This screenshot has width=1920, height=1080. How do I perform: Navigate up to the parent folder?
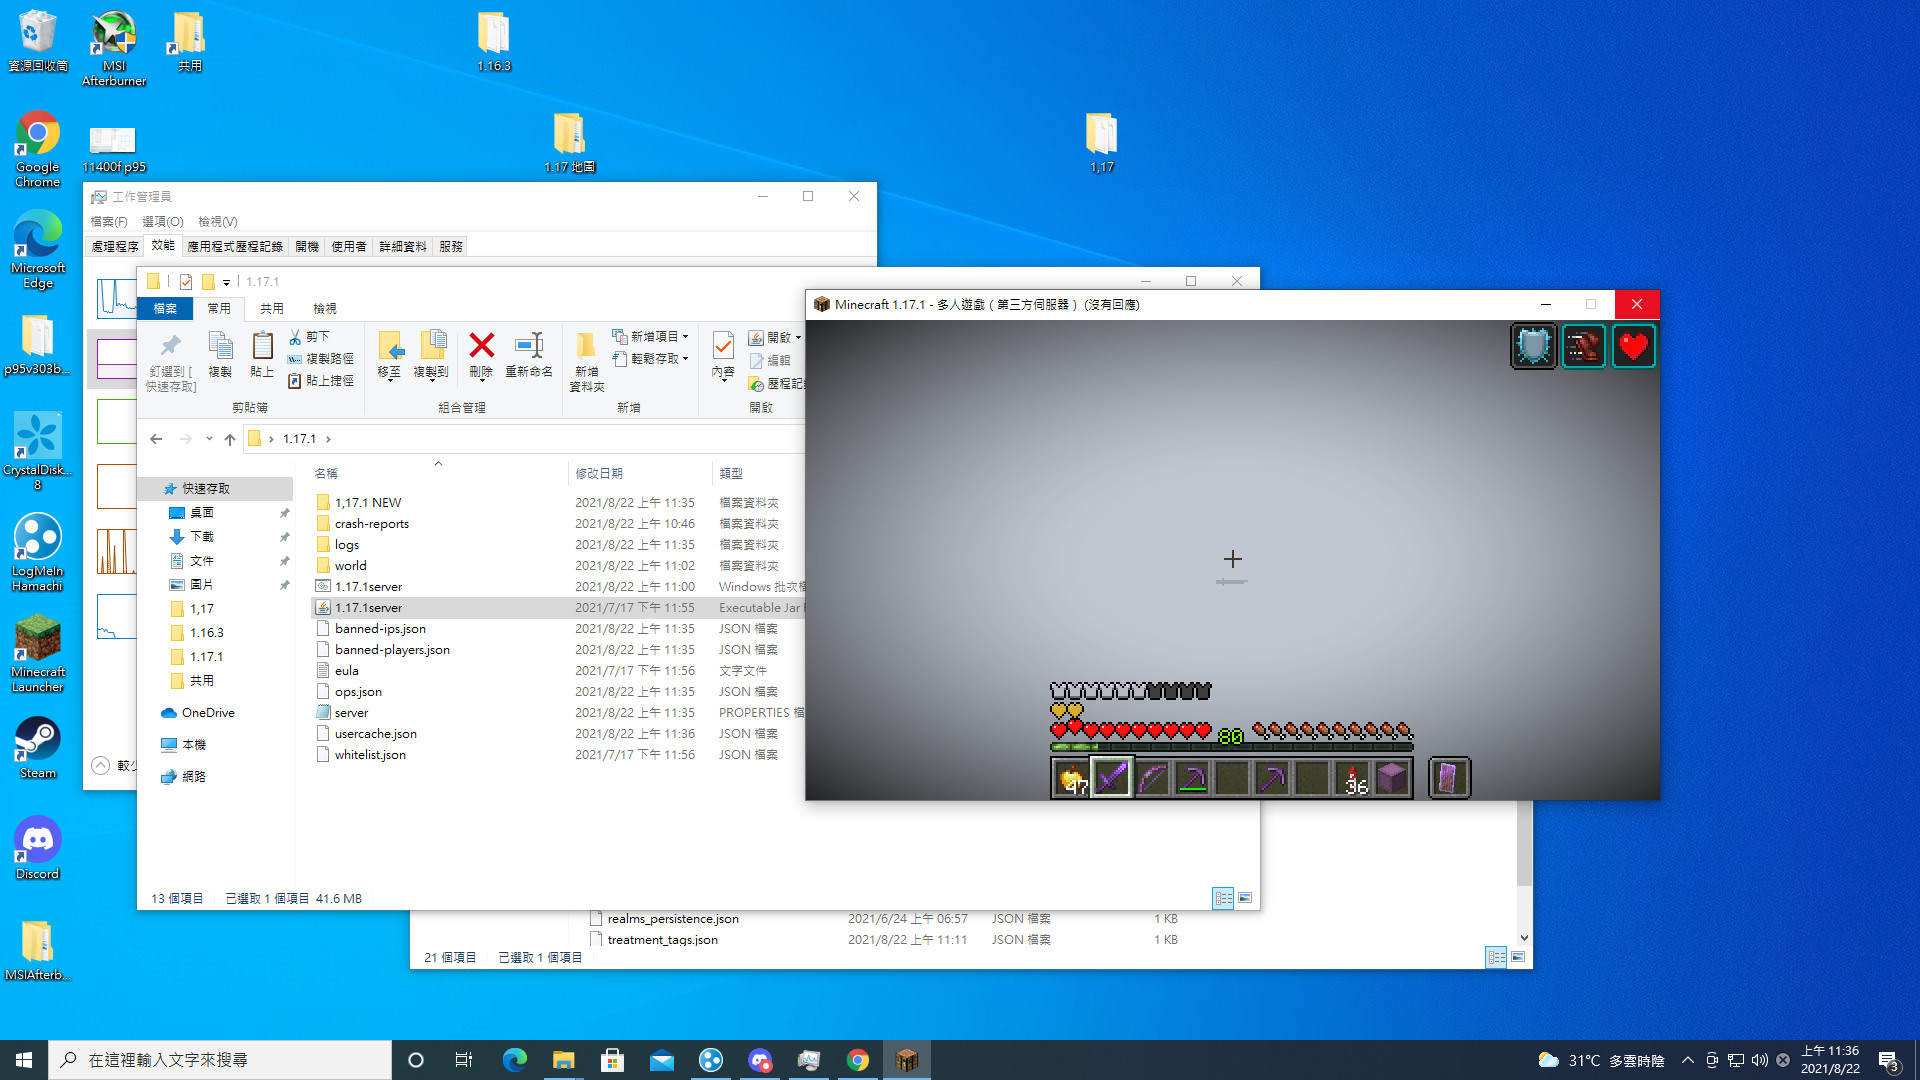click(x=229, y=438)
